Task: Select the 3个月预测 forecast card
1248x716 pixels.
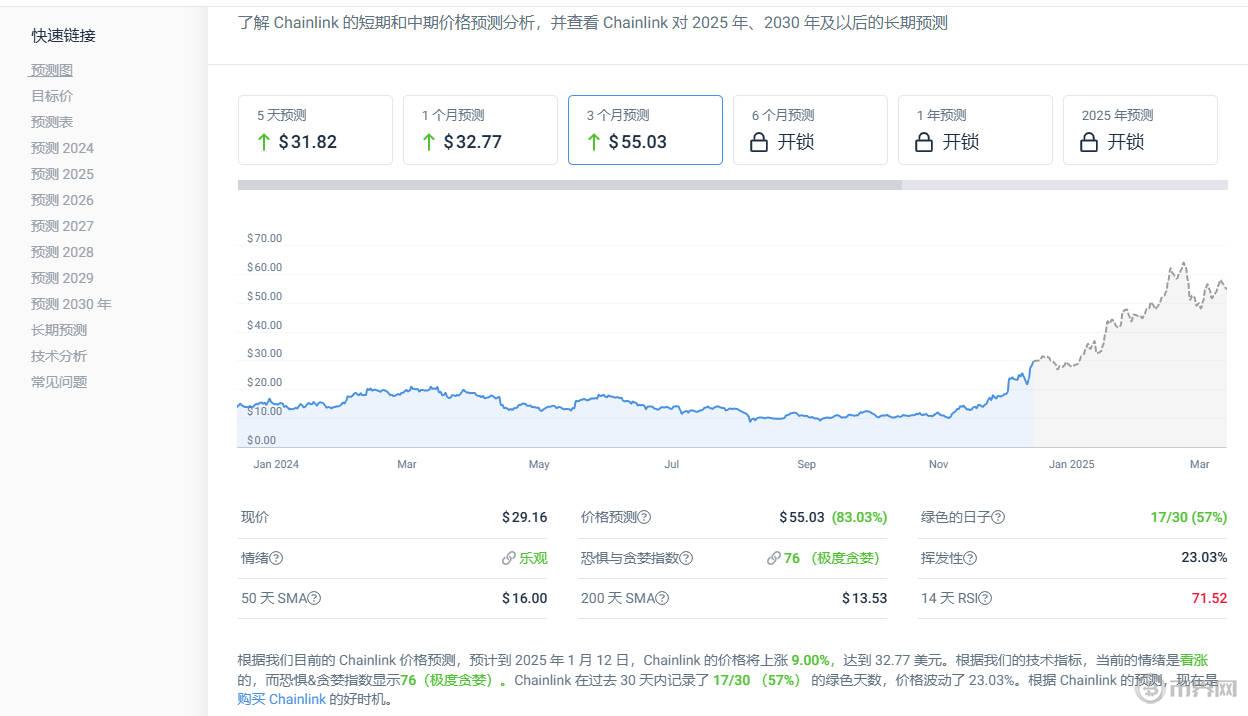Action: (x=645, y=130)
